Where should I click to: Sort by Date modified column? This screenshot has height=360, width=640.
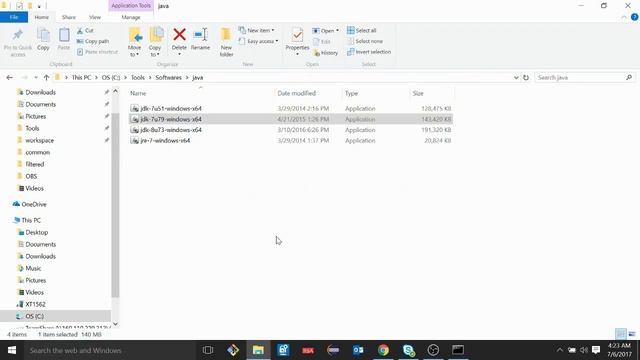coord(297,93)
